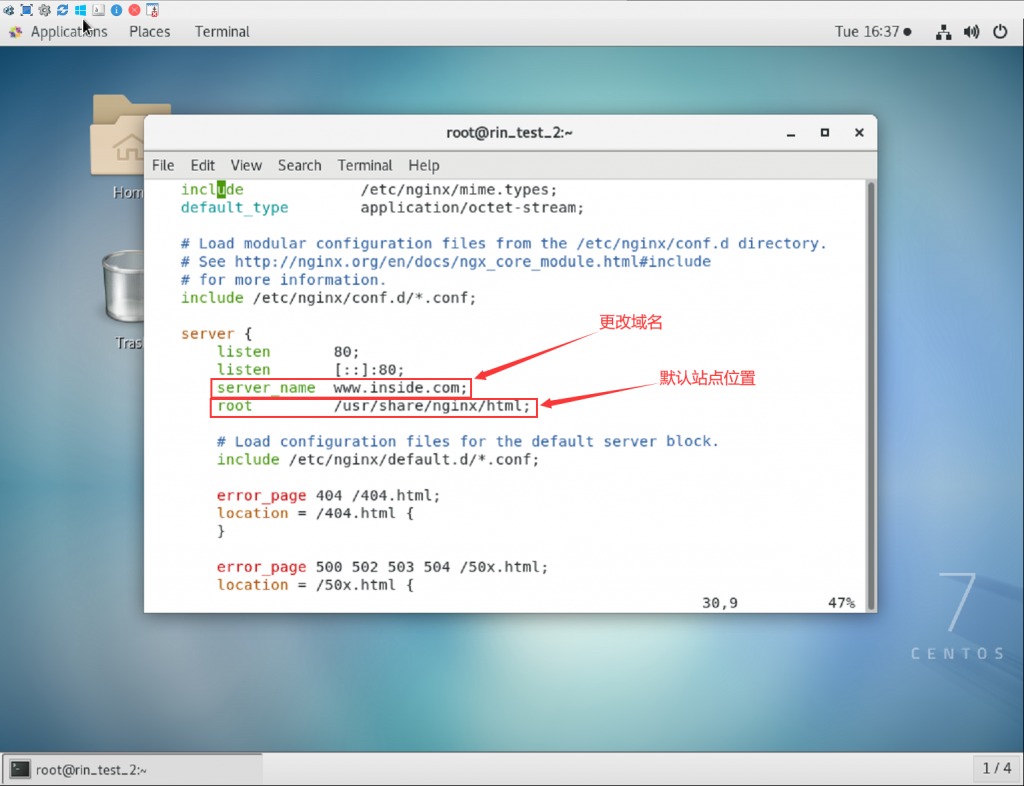Click the red disconnect icon in viewer toolbar

(134, 10)
